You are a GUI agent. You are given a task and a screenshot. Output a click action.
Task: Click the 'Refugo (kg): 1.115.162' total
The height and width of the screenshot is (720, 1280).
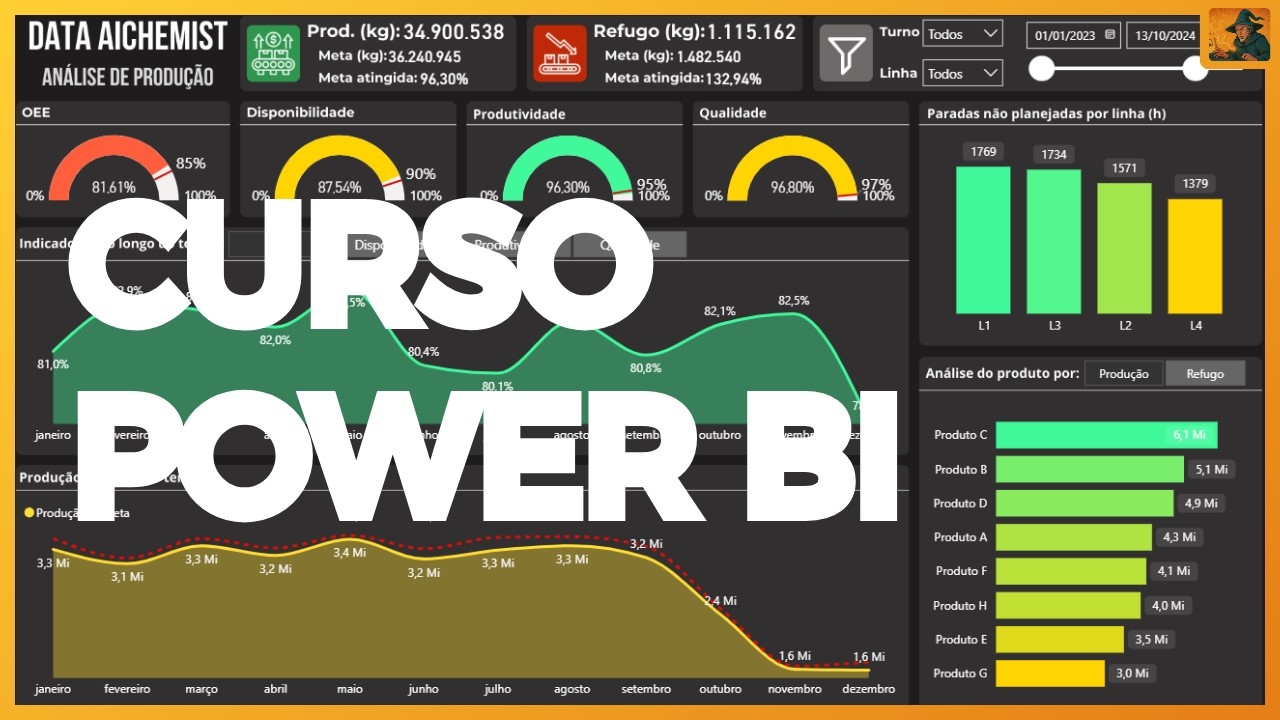click(694, 32)
